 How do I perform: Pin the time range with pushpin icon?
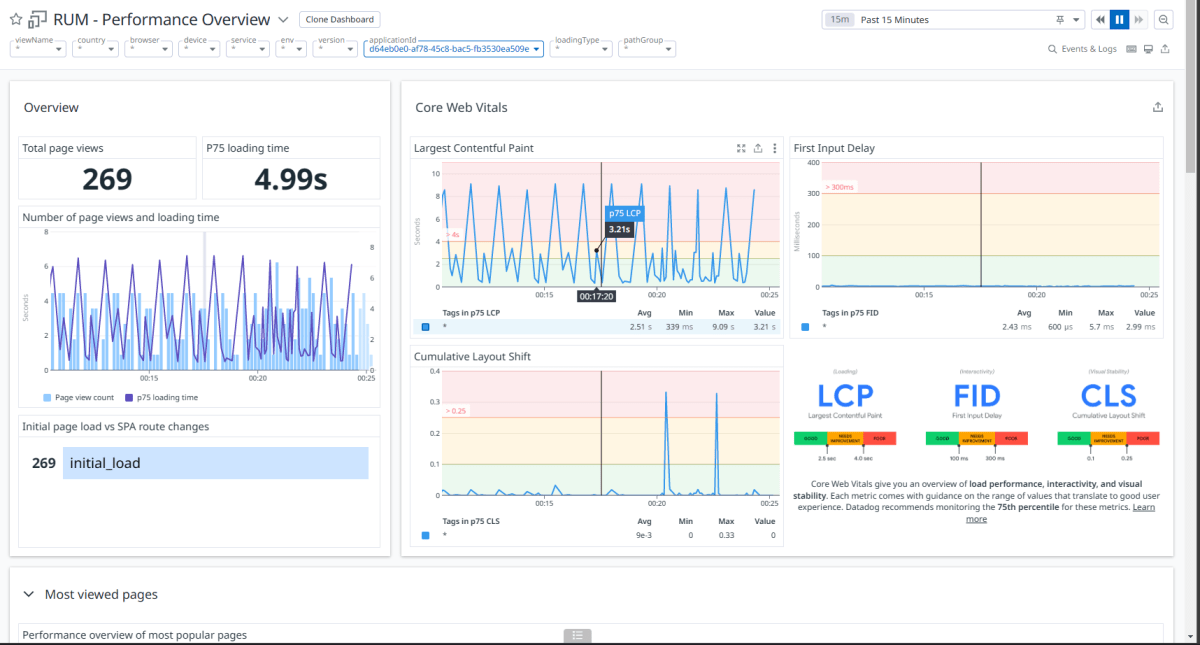click(x=1060, y=20)
